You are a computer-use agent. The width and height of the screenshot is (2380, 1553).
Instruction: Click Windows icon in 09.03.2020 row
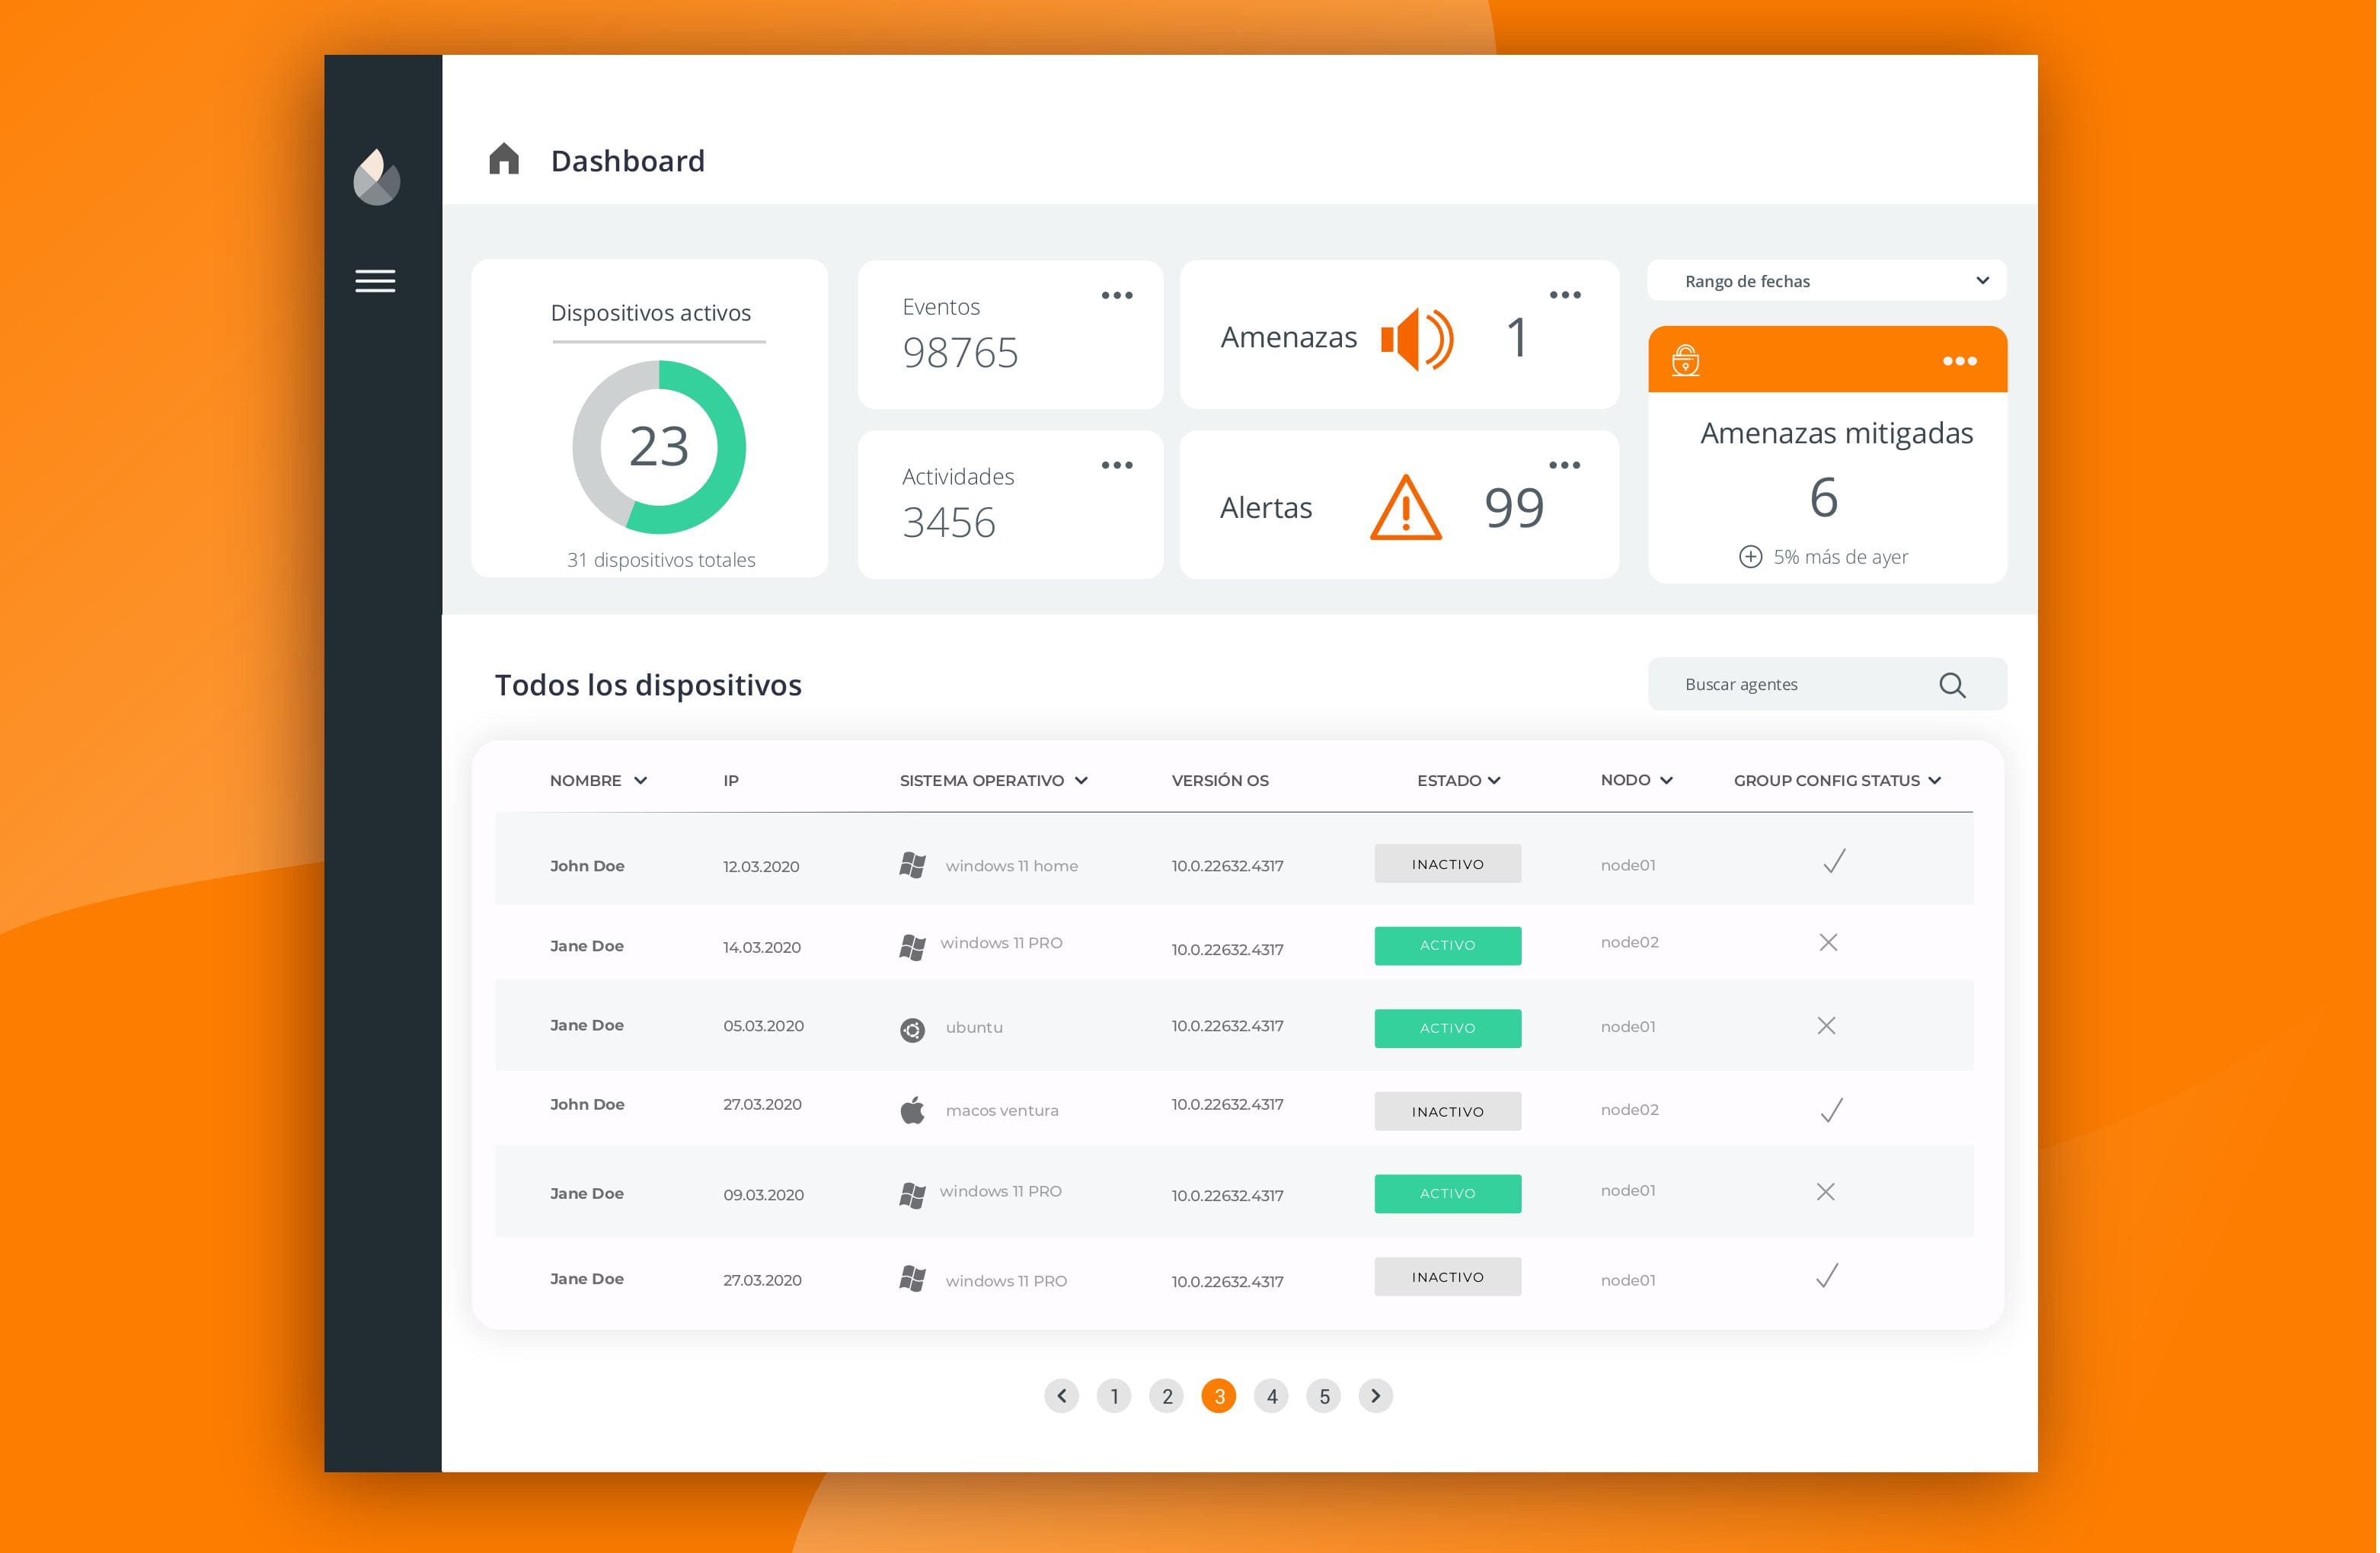coord(912,1195)
